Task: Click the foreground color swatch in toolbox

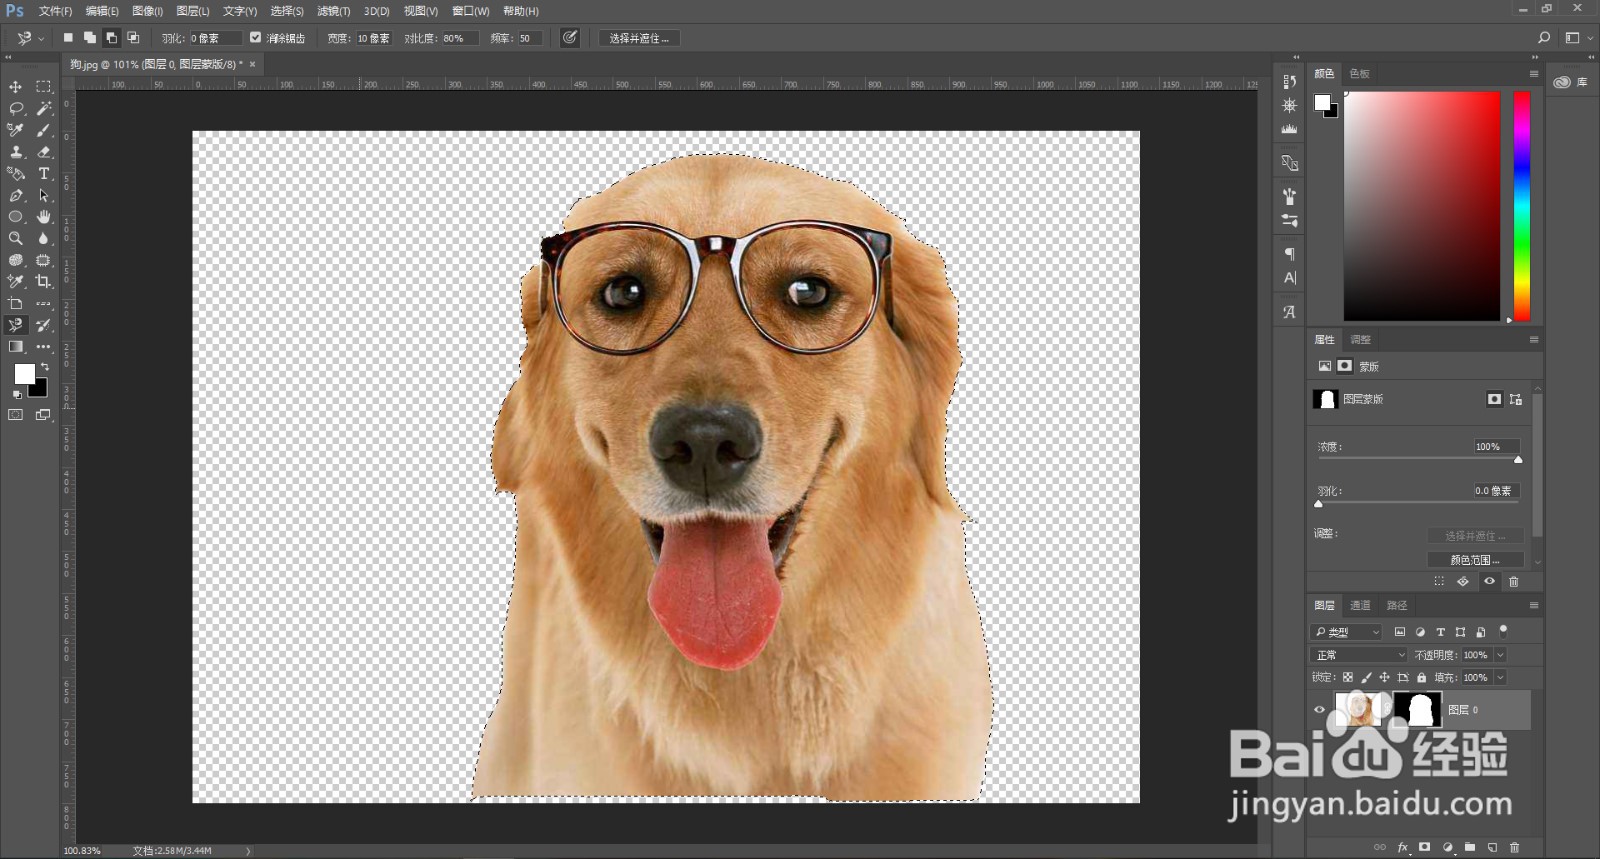Action: tap(24, 373)
